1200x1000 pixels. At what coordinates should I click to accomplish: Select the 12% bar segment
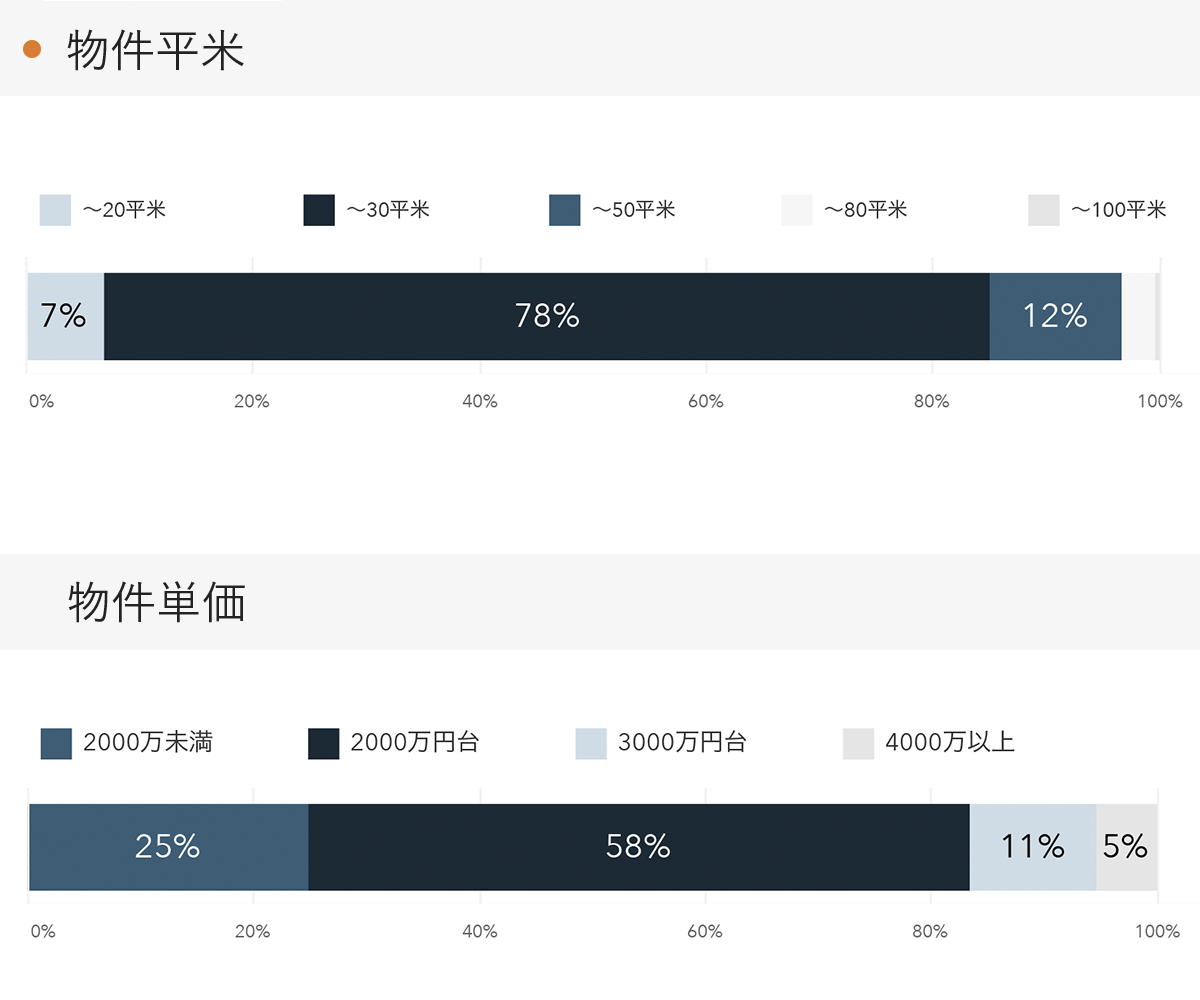1055,316
